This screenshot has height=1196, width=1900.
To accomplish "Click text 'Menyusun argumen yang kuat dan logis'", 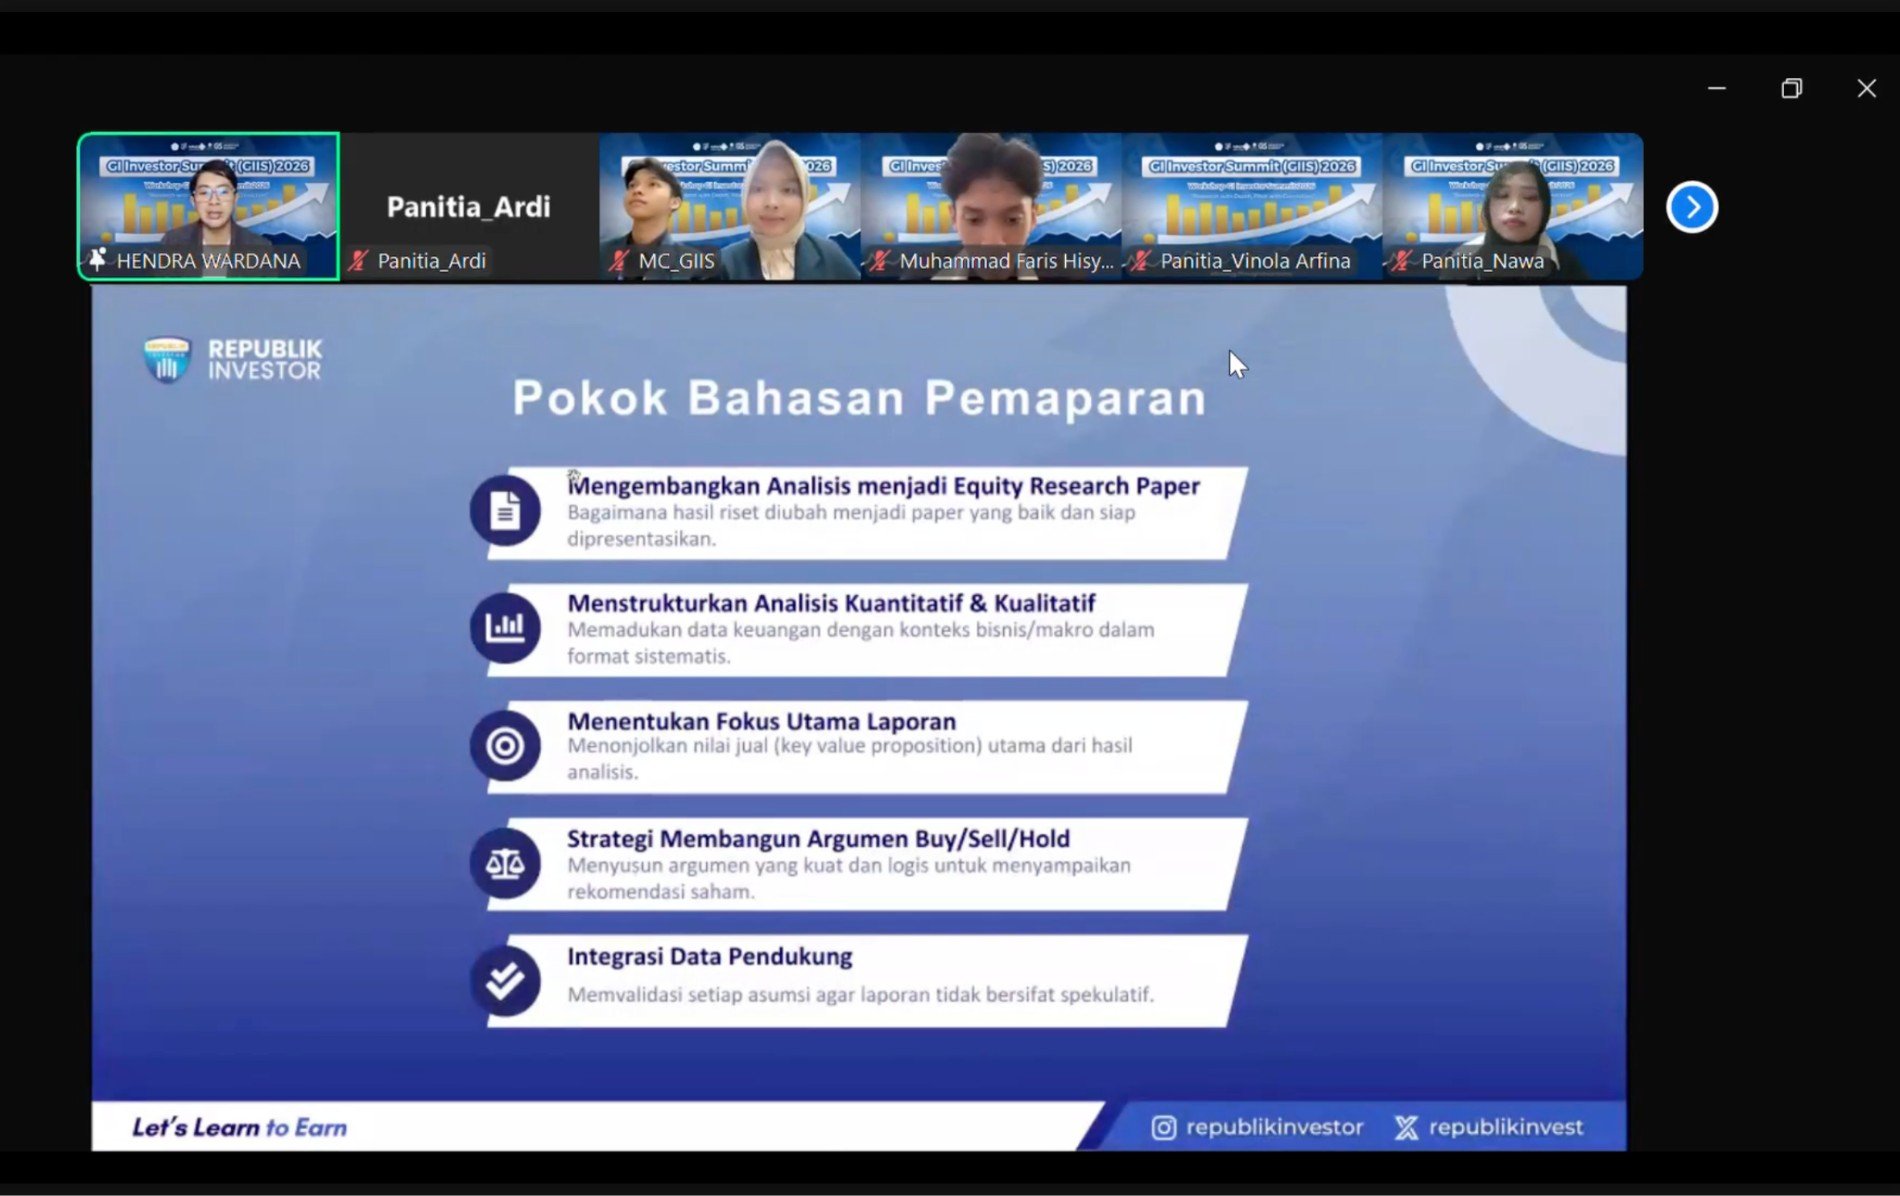I will 748,865.
